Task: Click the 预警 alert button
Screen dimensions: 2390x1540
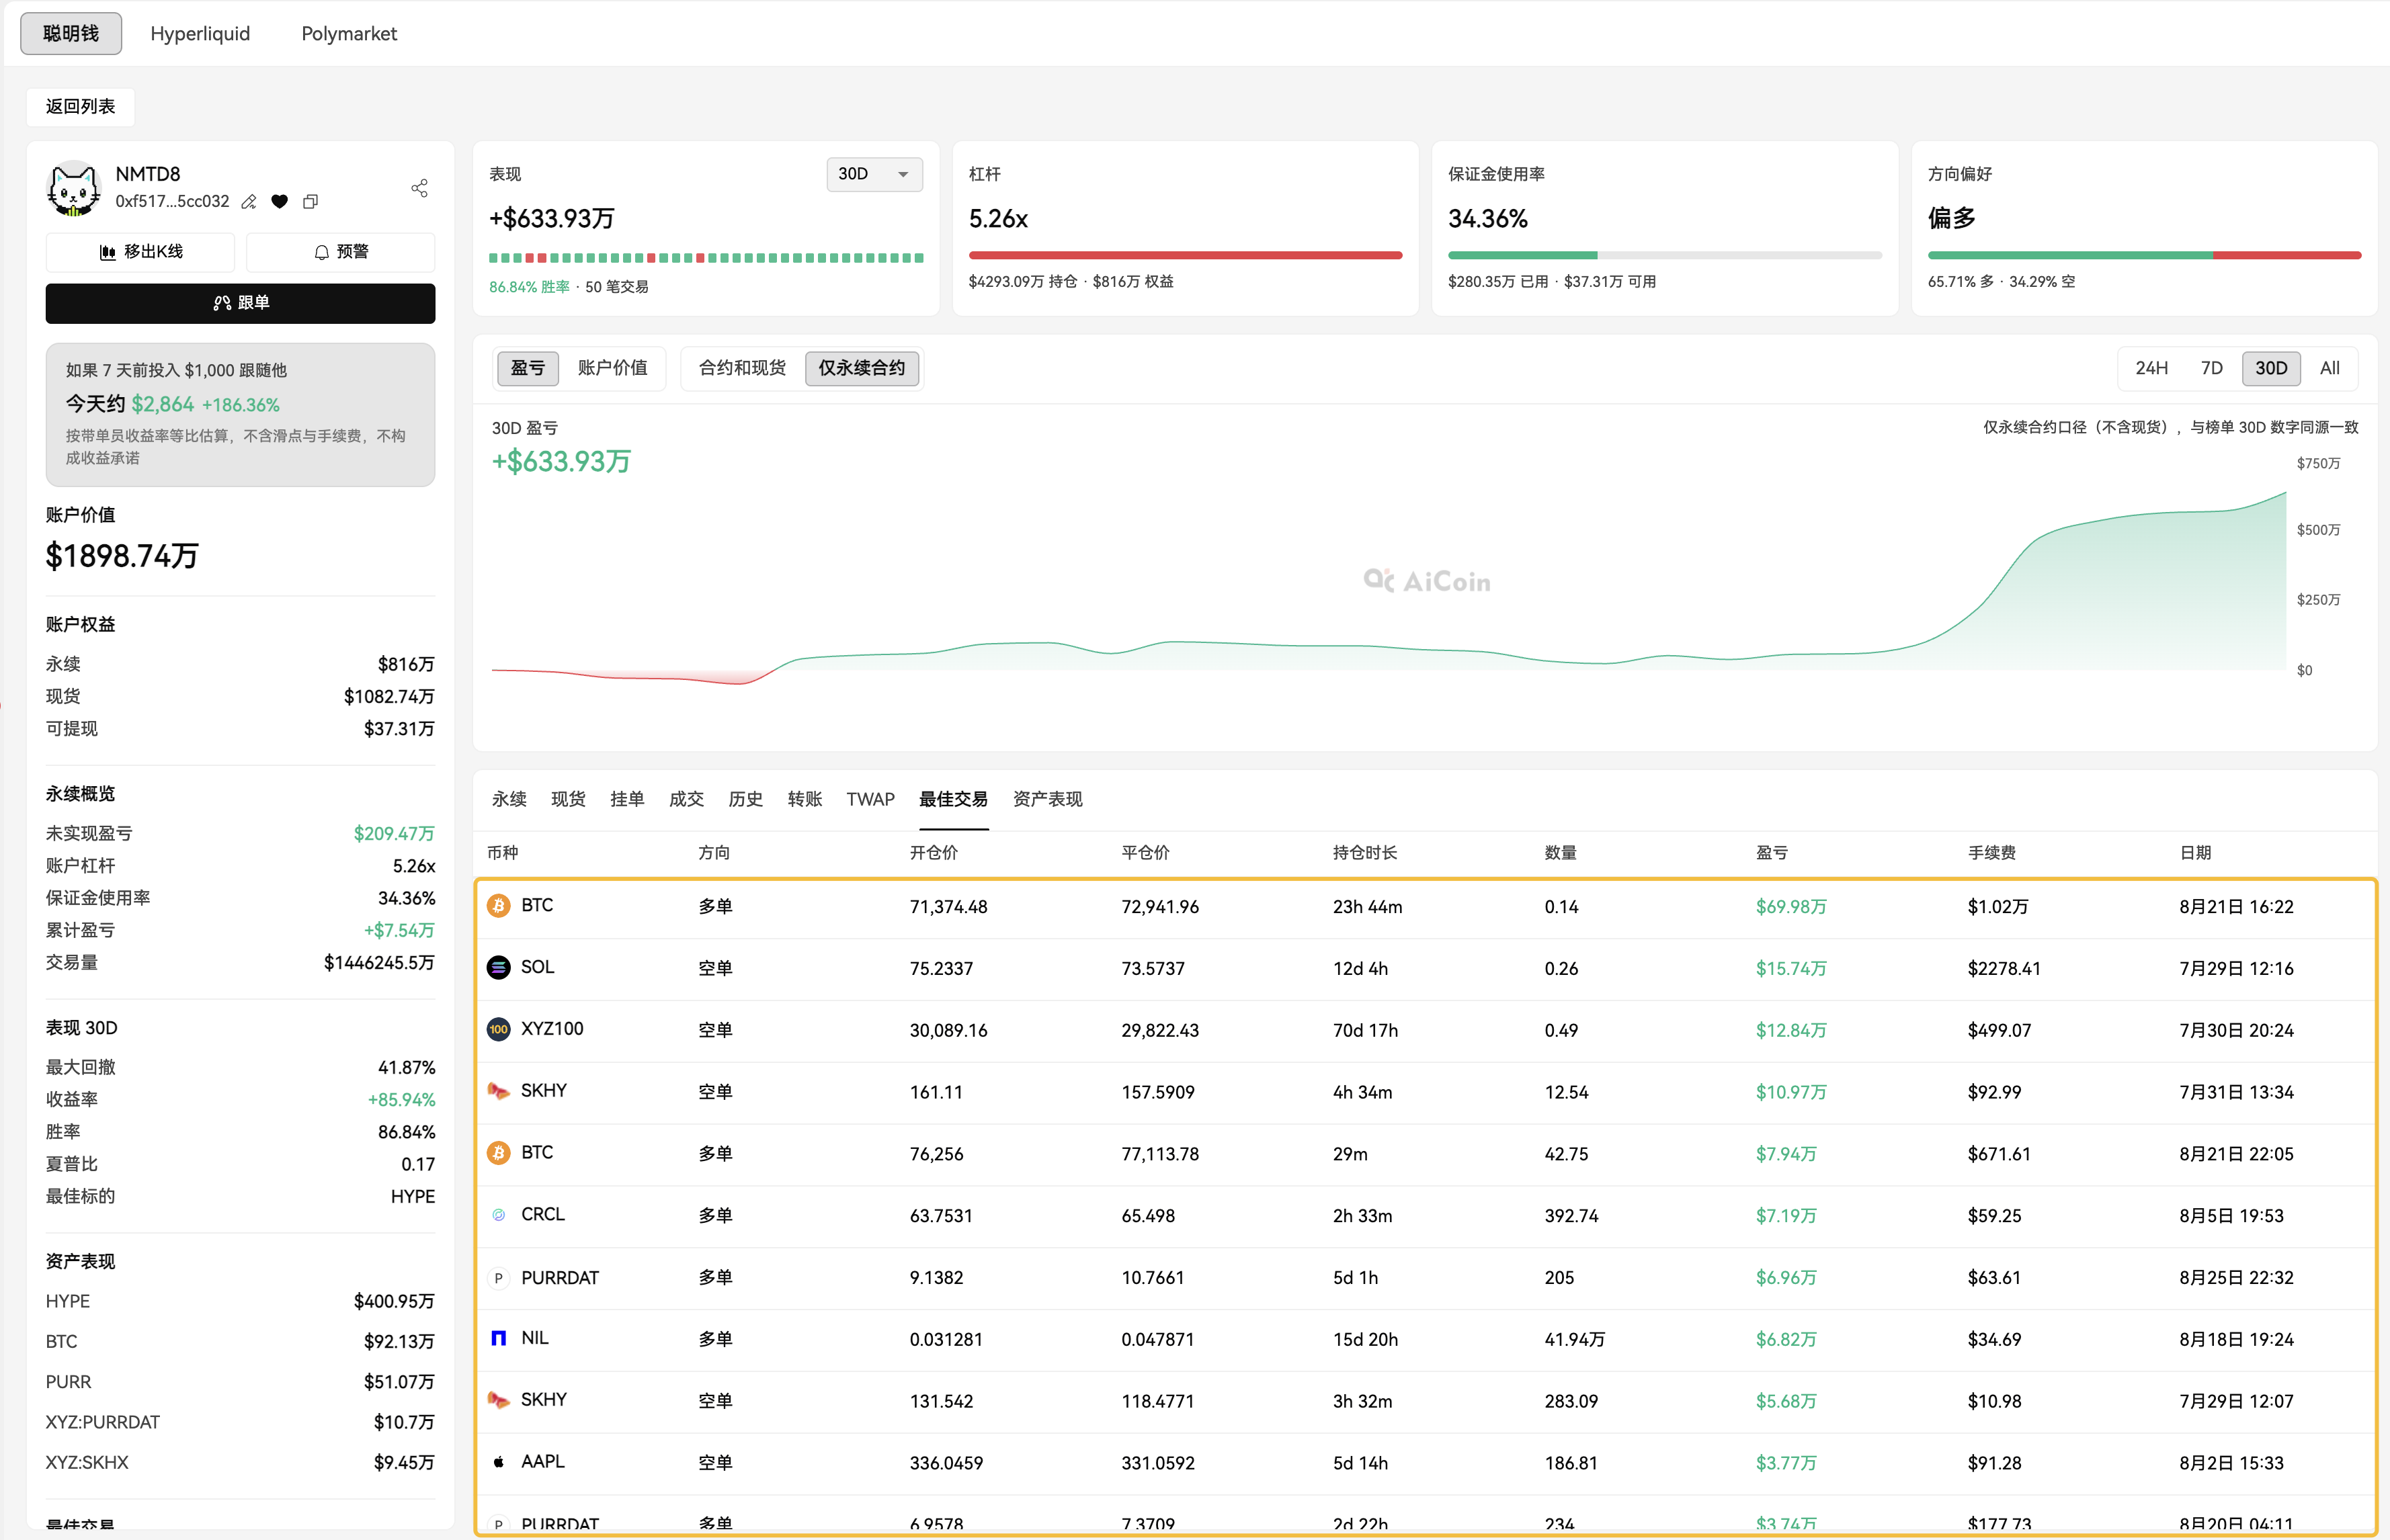Action: coord(341,252)
